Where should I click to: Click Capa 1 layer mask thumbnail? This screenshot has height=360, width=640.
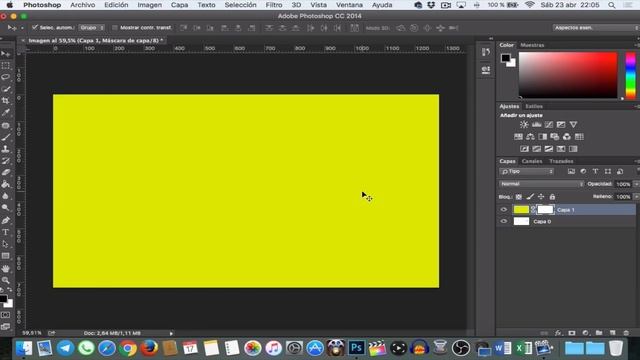[545, 209]
